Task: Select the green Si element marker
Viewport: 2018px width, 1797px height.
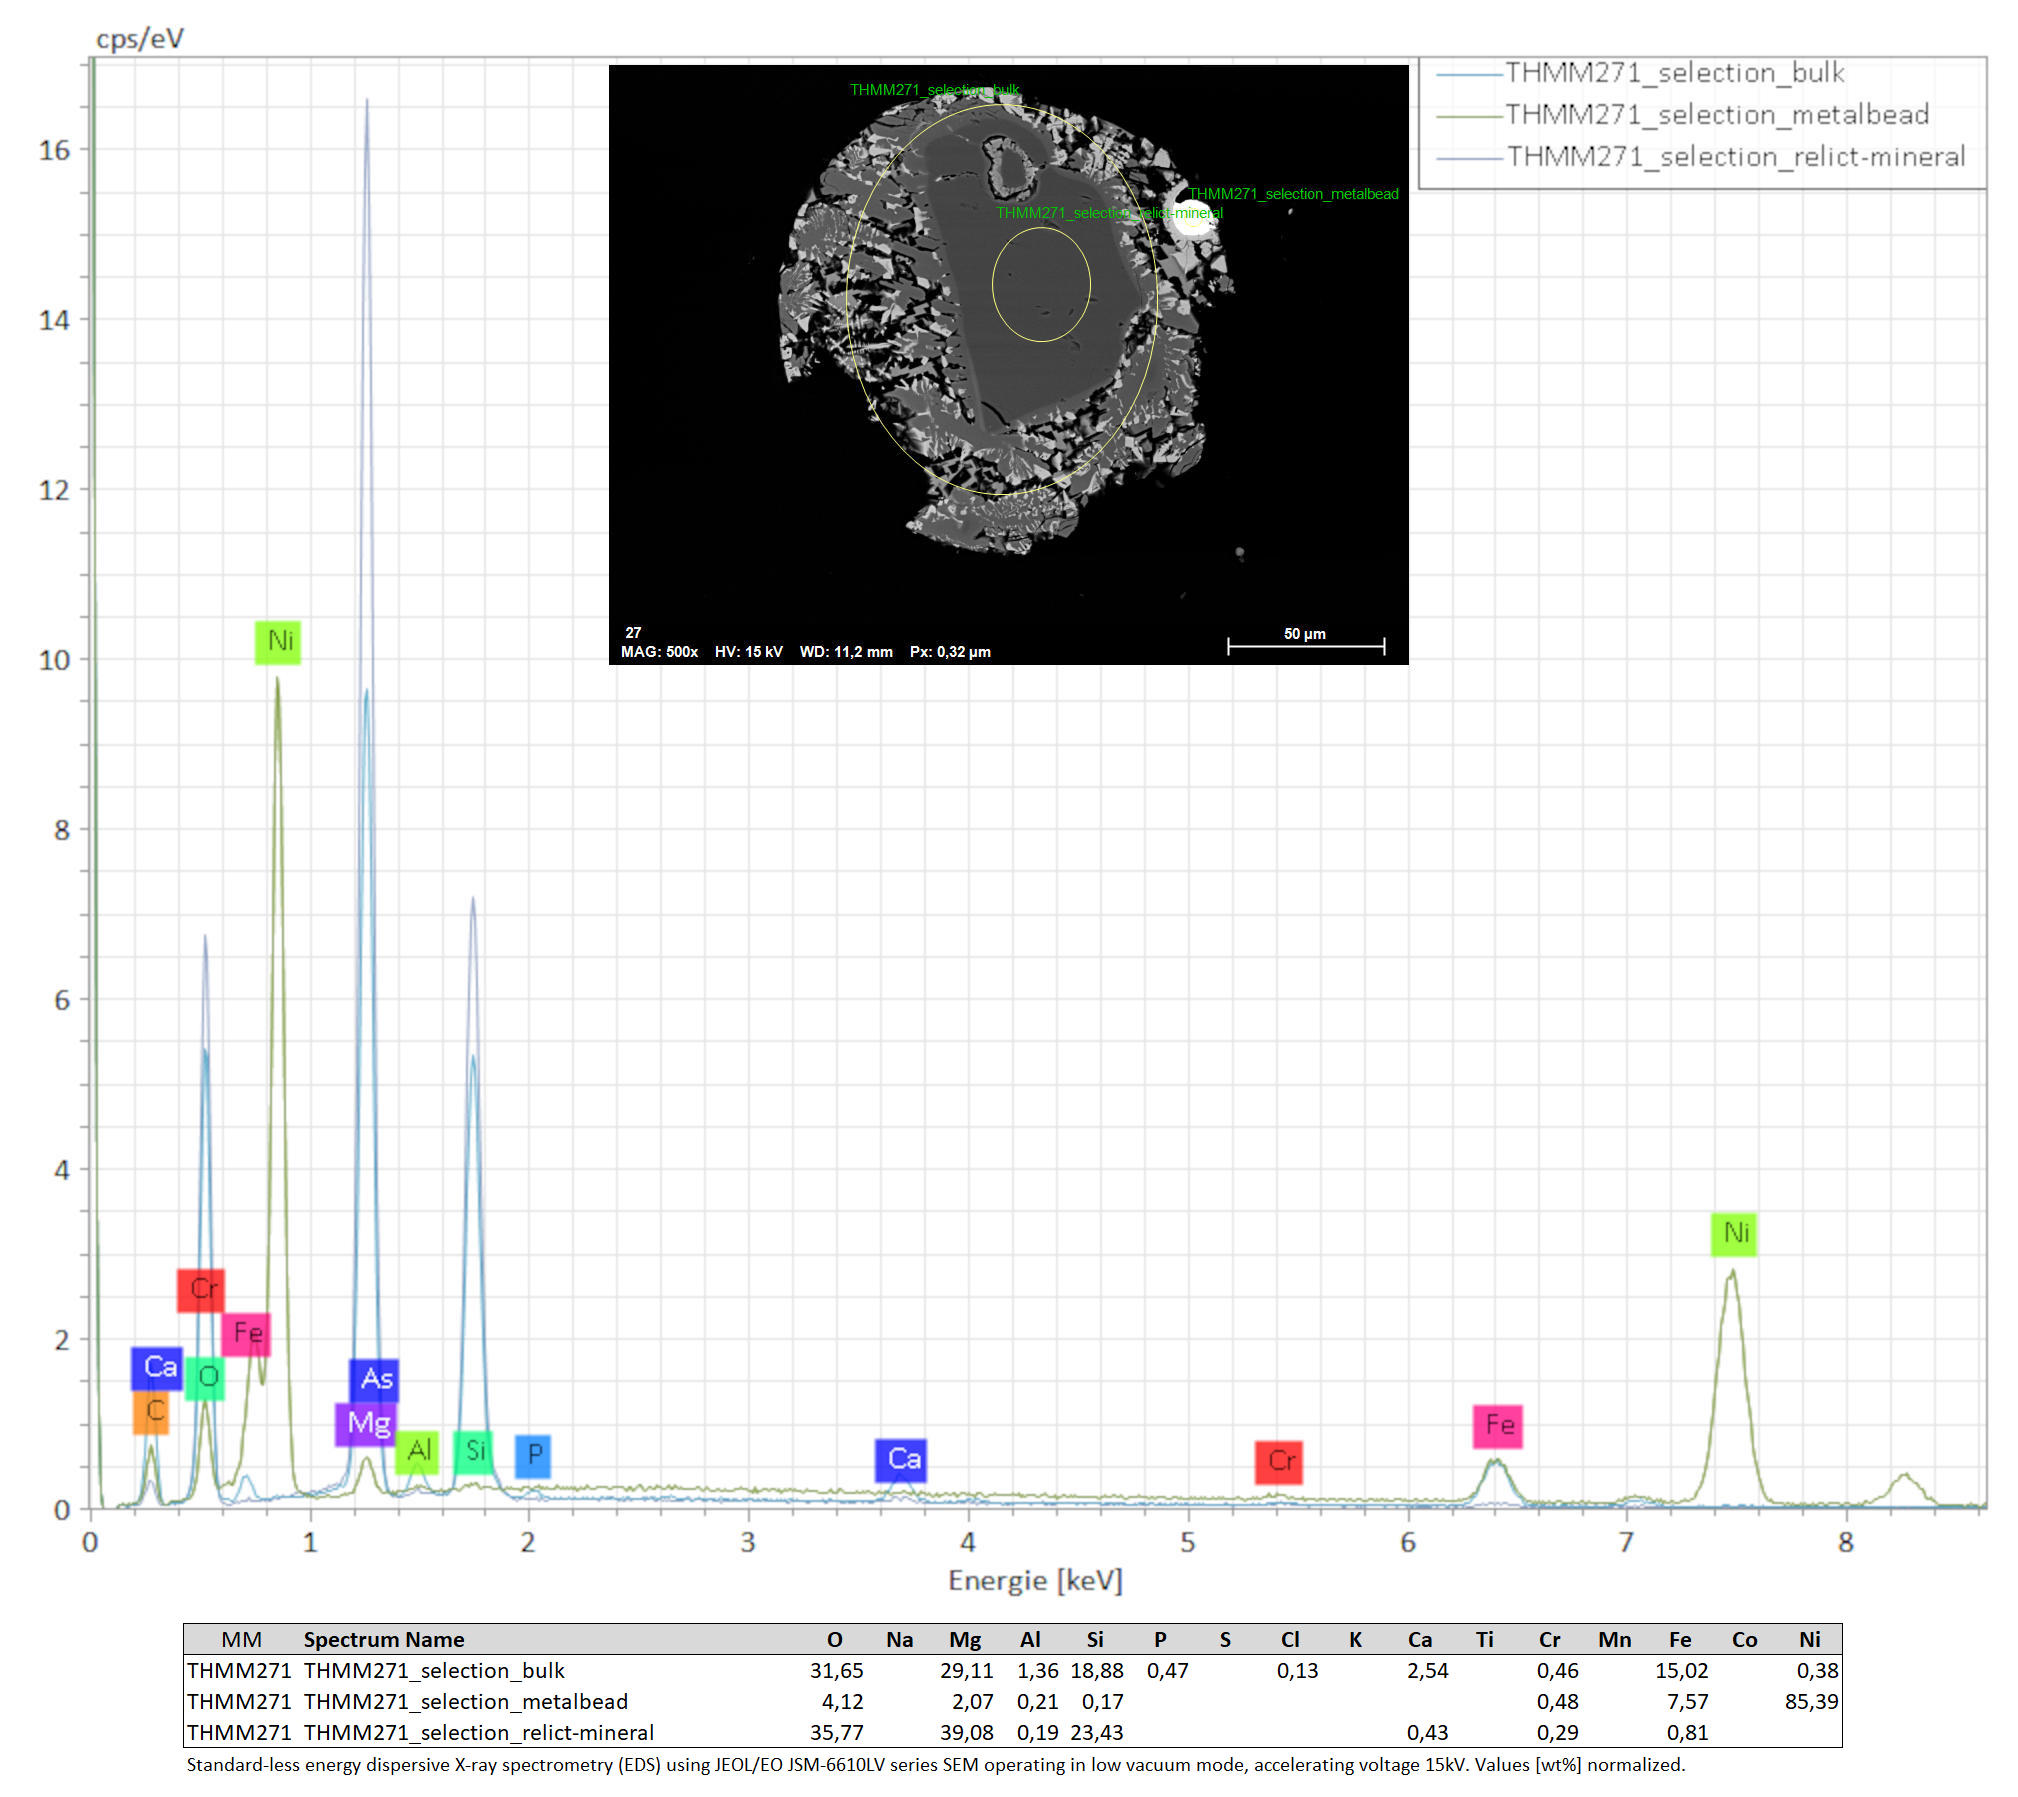Action: tap(474, 1451)
